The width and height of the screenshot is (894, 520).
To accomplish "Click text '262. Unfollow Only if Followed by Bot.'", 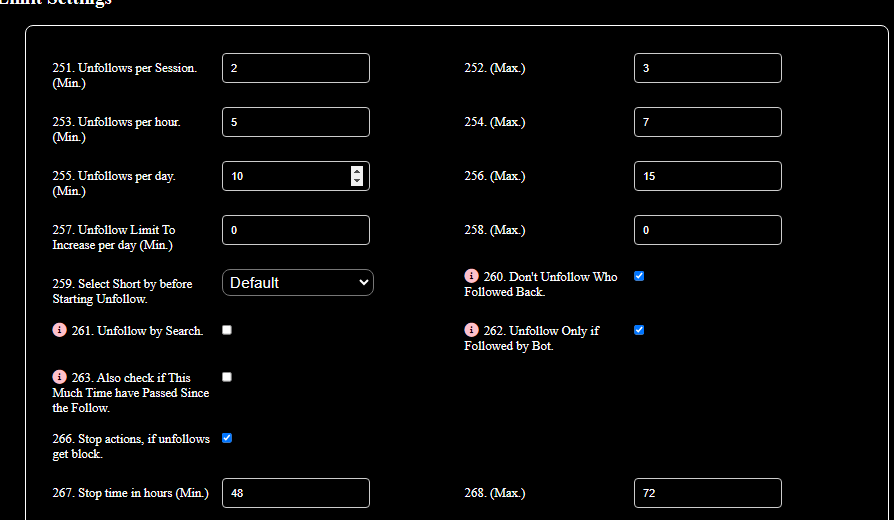I will pyautogui.click(x=531, y=338).
